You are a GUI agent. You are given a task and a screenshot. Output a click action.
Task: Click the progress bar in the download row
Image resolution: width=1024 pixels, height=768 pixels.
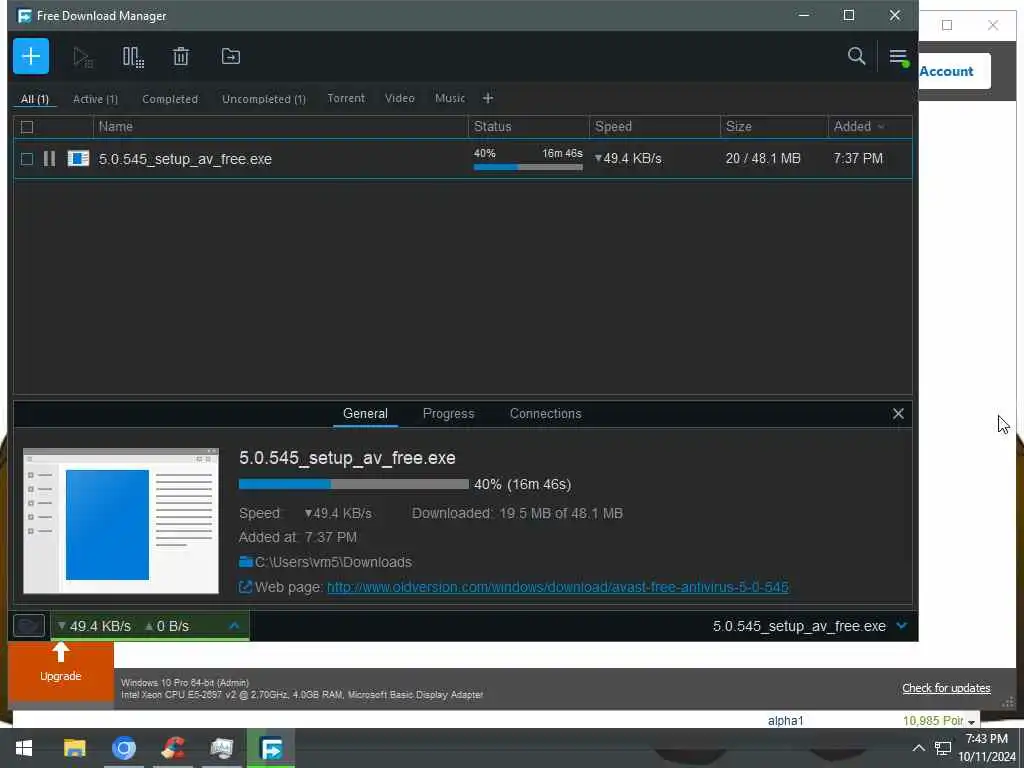pos(528,167)
